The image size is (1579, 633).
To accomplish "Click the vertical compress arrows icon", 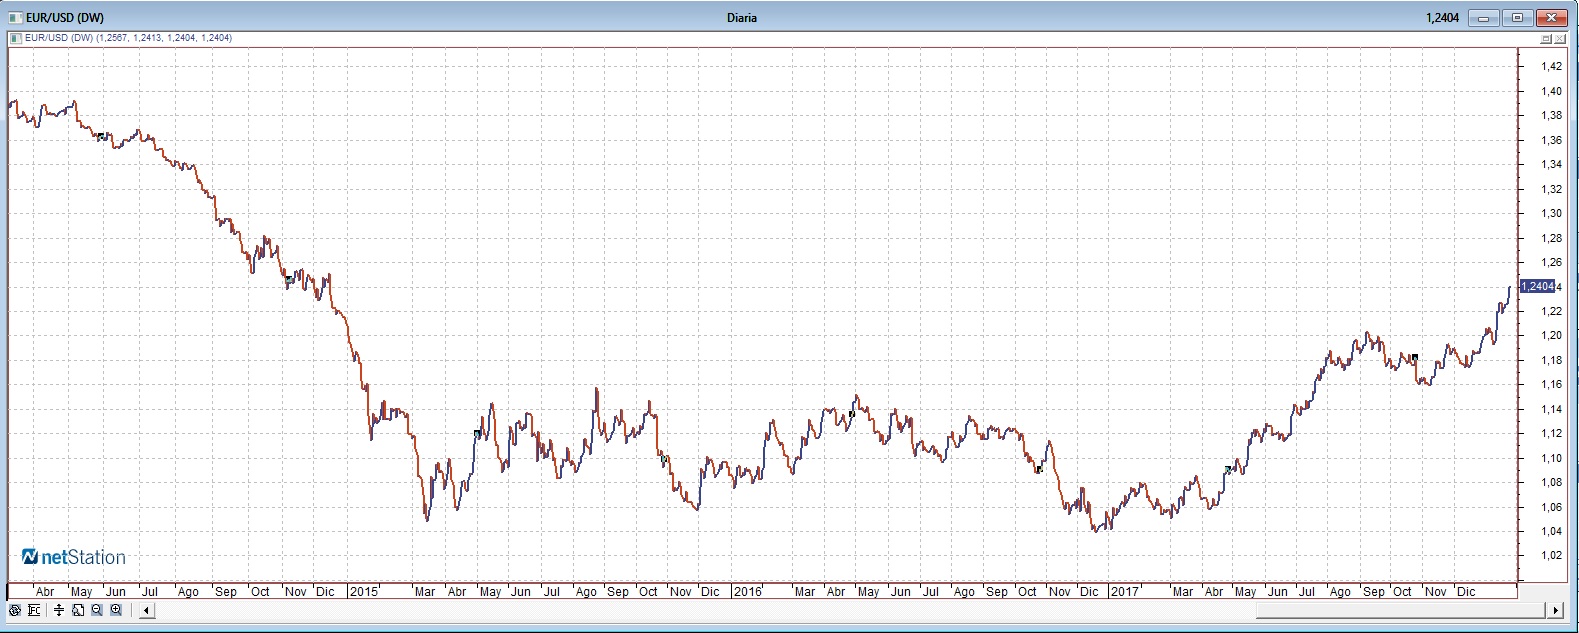I will click(59, 610).
